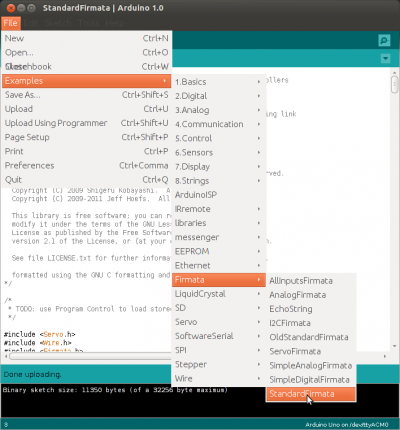Screen dimensions: 400x430
Task: Expand 4.Communication examples submenu
Action: [219, 124]
